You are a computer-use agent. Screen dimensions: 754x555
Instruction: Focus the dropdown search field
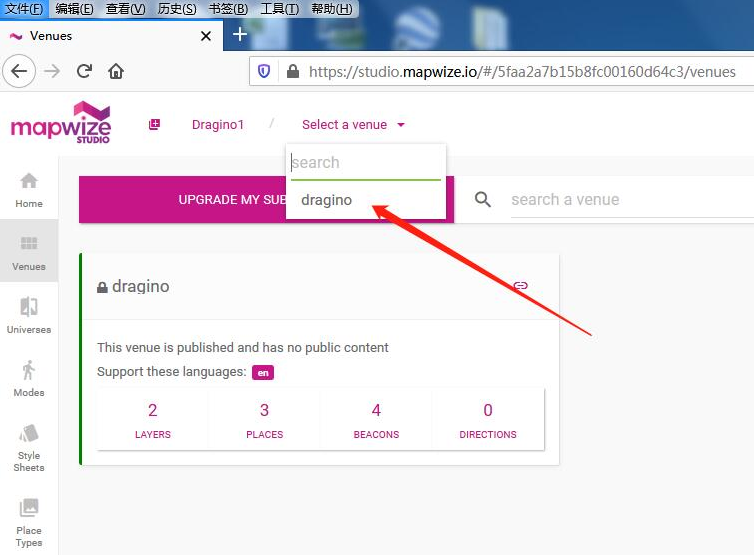[x=366, y=163]
